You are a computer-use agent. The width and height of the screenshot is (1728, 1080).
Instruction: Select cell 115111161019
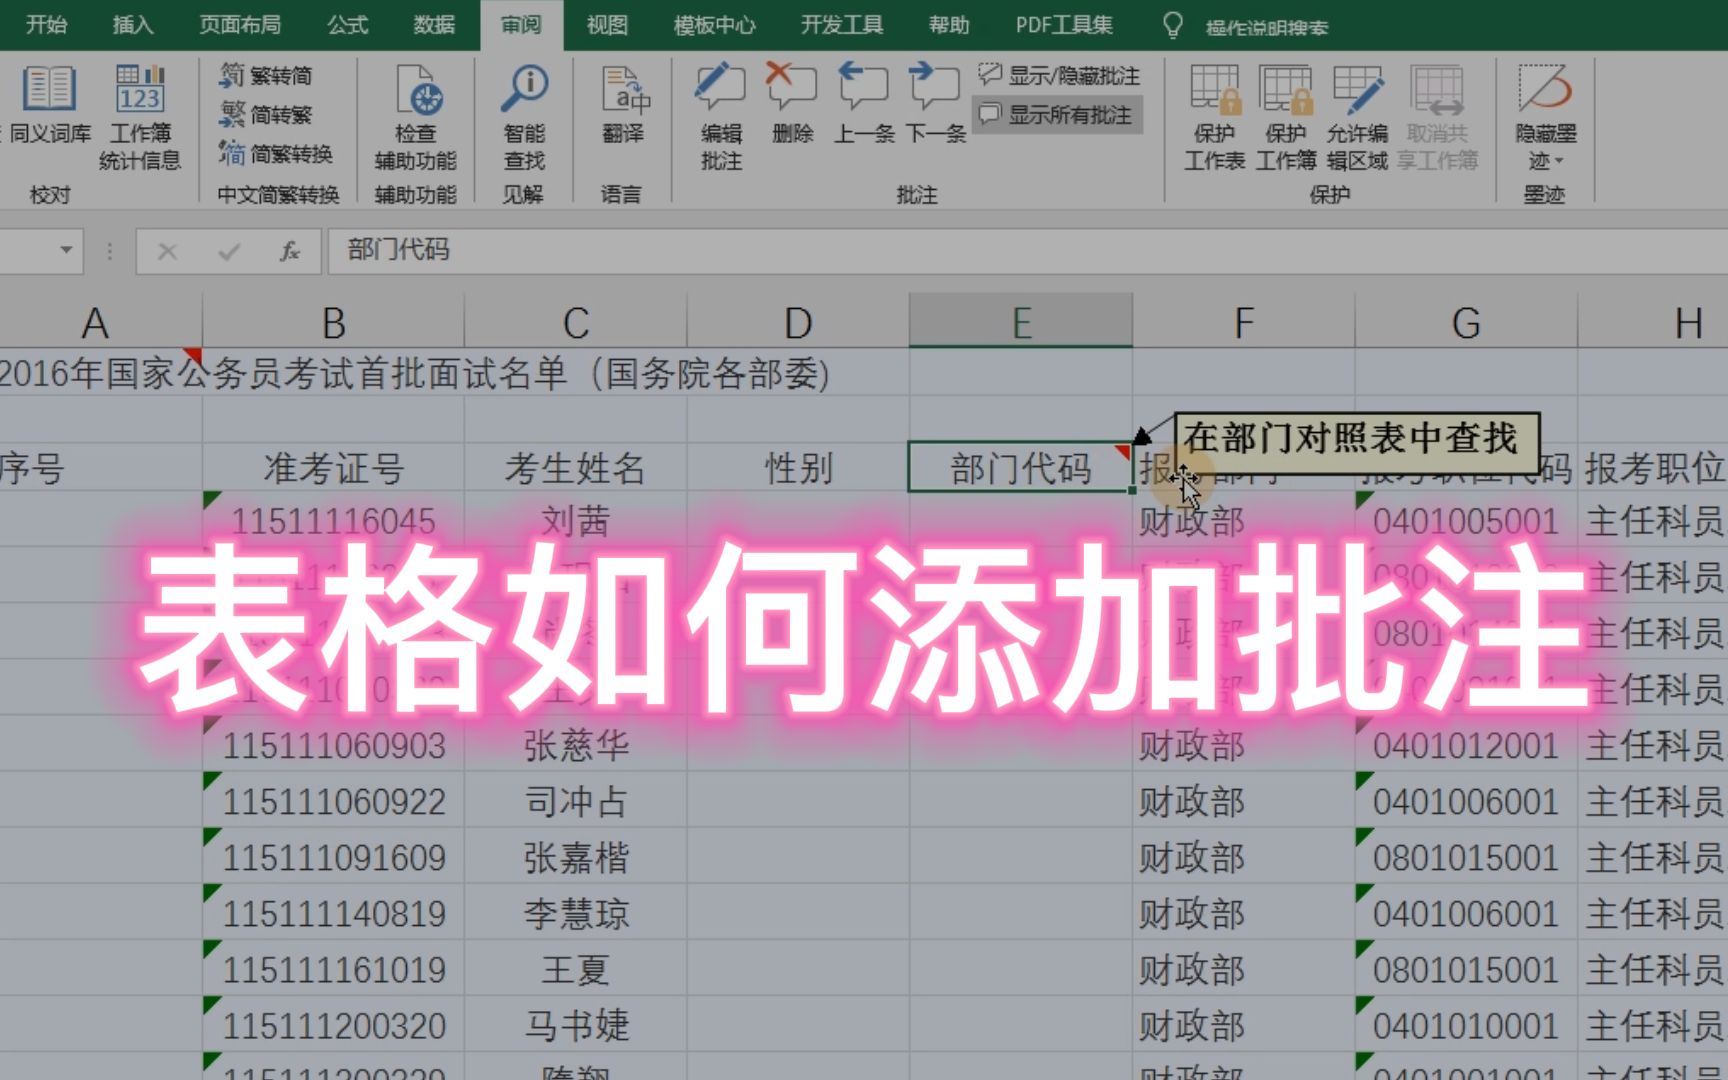coord(334,969)
